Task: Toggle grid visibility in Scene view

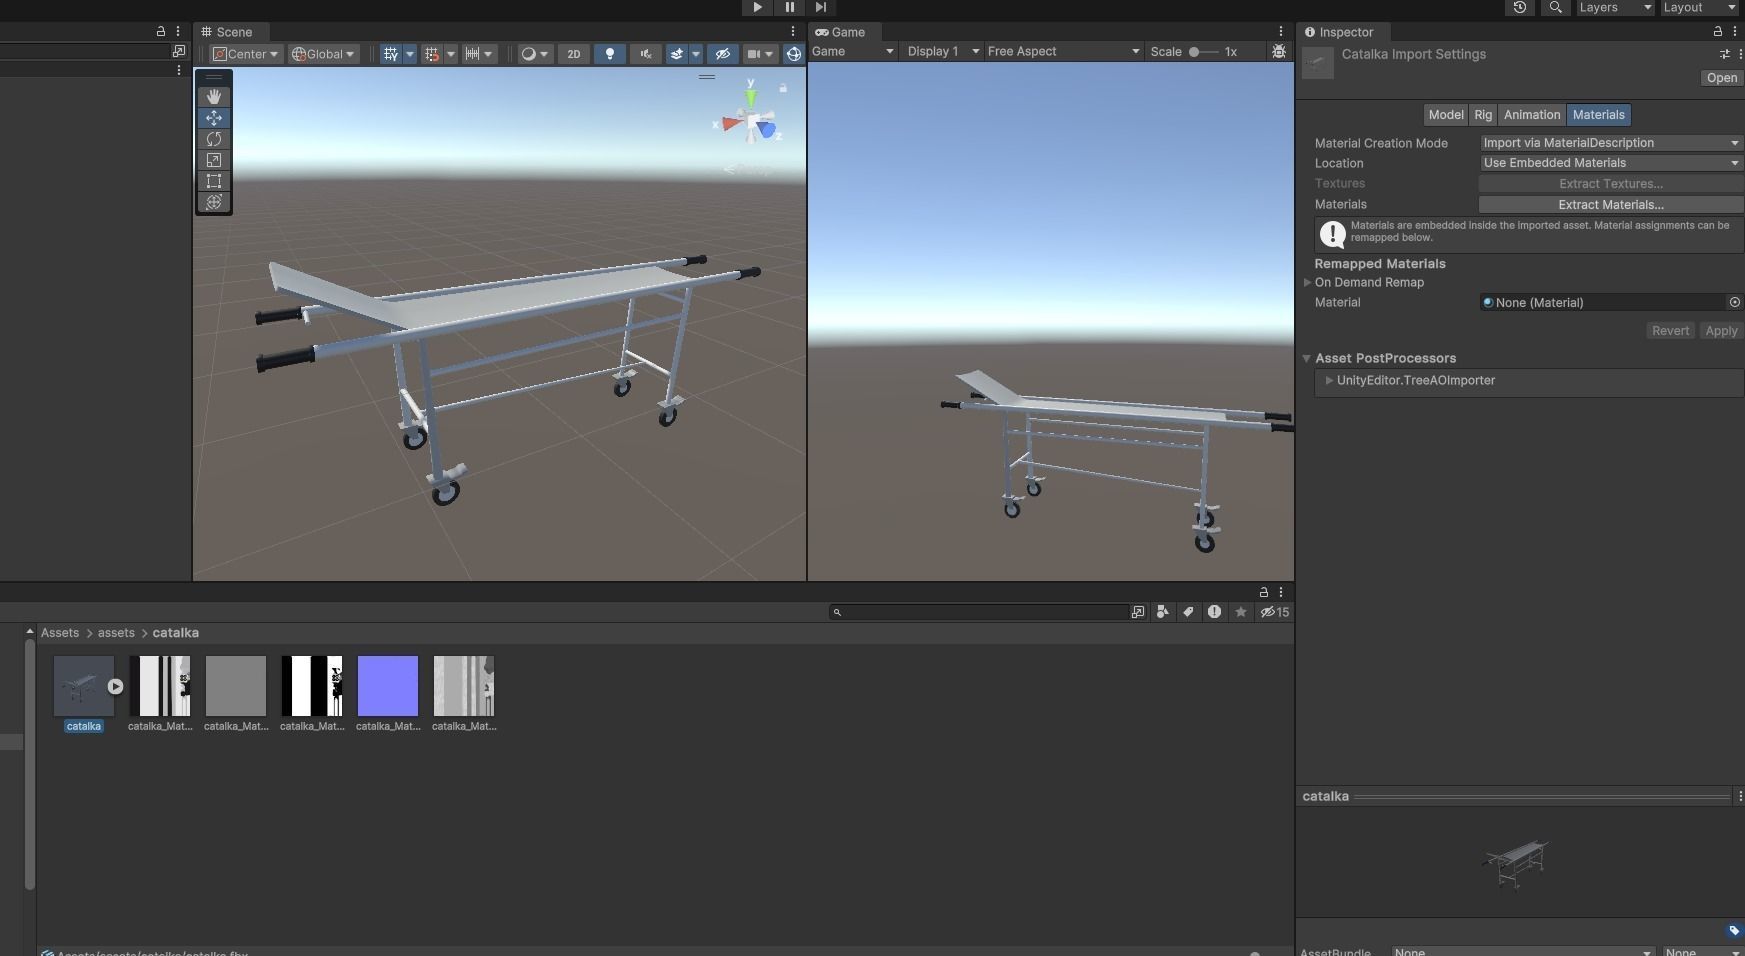Action: coord(391,54)
